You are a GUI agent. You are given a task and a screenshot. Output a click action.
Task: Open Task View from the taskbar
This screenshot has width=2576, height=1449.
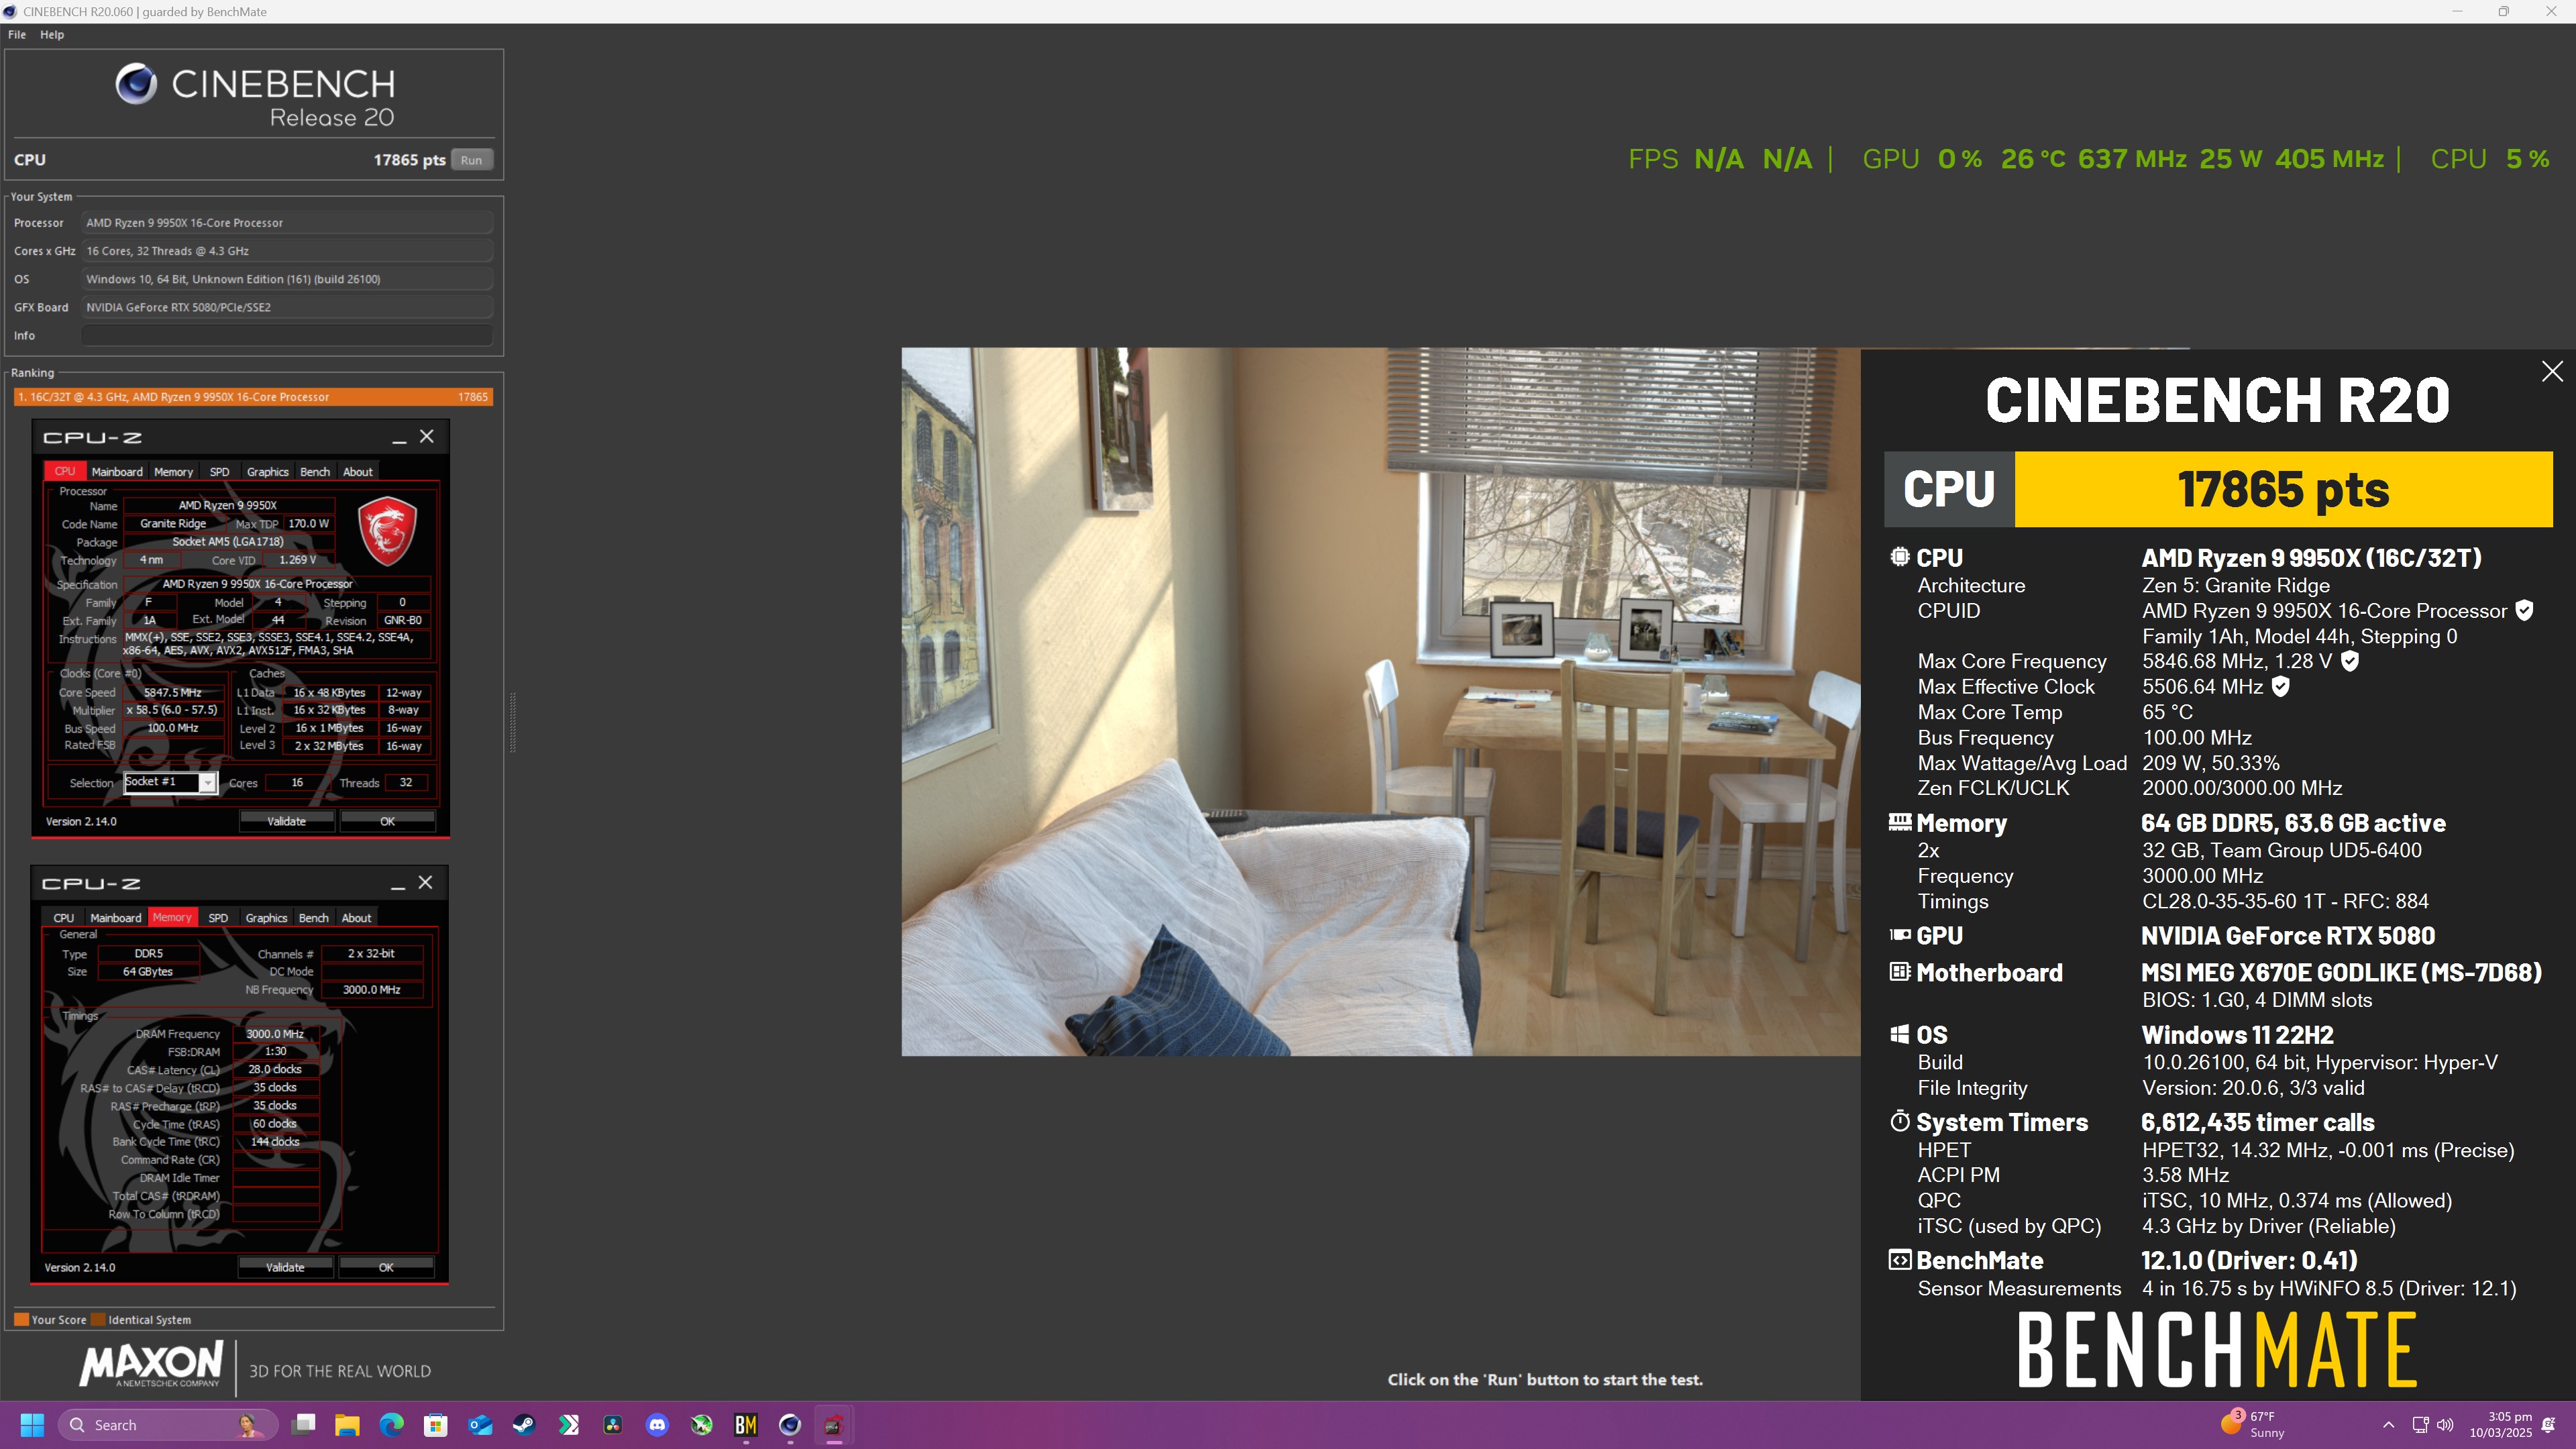pos(304,1425)
